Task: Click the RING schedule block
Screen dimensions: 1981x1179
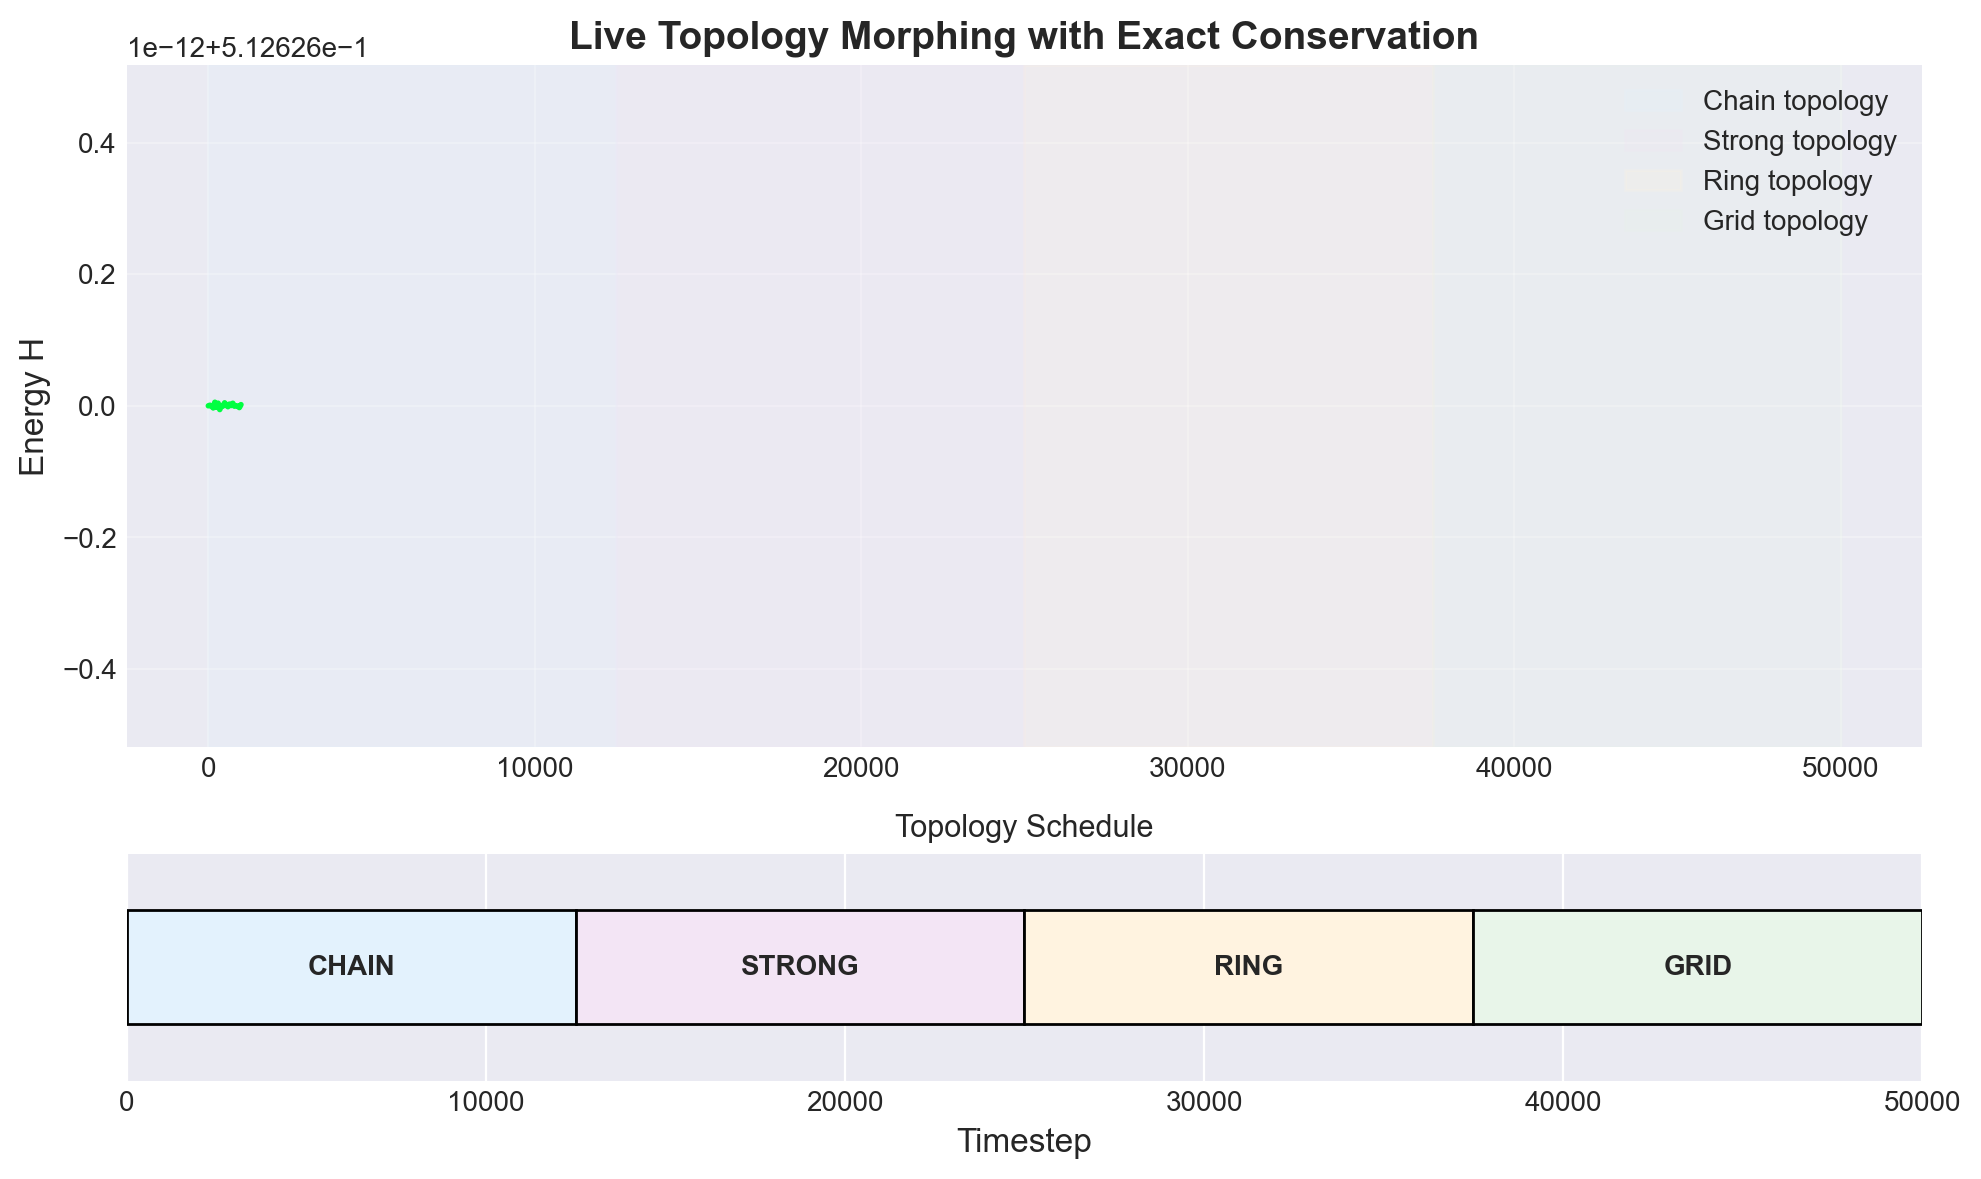Action: [x=1248, y=966]
